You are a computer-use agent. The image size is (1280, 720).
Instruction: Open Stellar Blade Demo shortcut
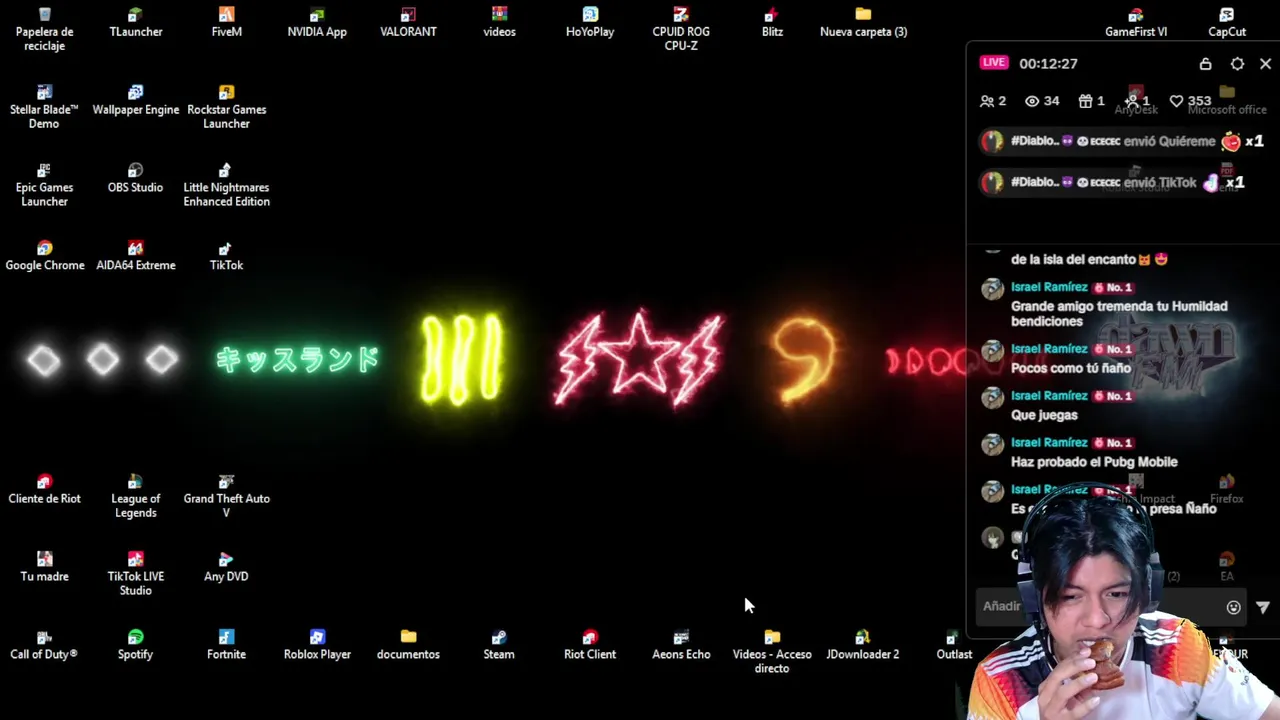click(44, 107)
